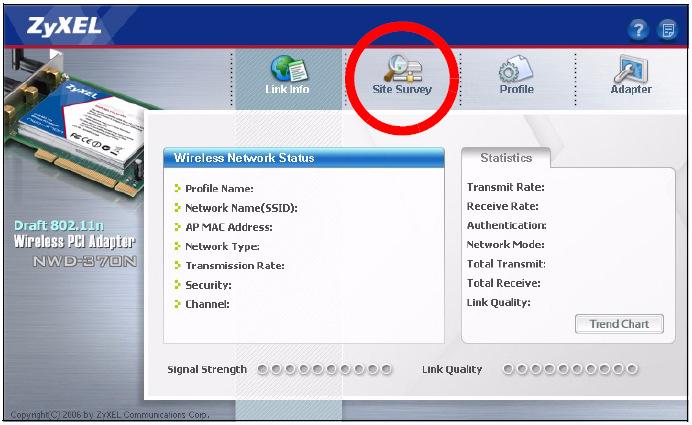The image size is (692, 425).
Task: Open the Link Info globe icon
Action: 289,68
